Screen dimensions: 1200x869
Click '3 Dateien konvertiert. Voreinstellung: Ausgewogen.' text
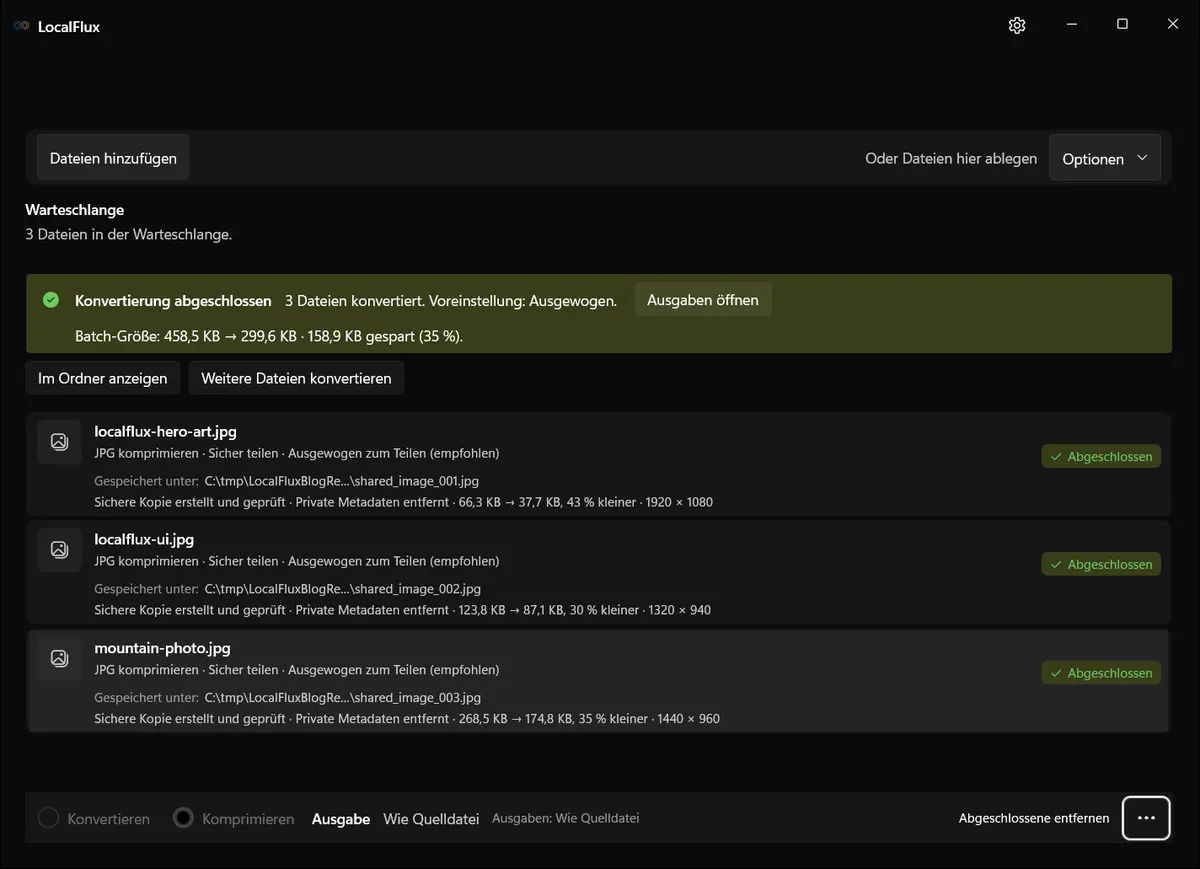click(451, 300)
